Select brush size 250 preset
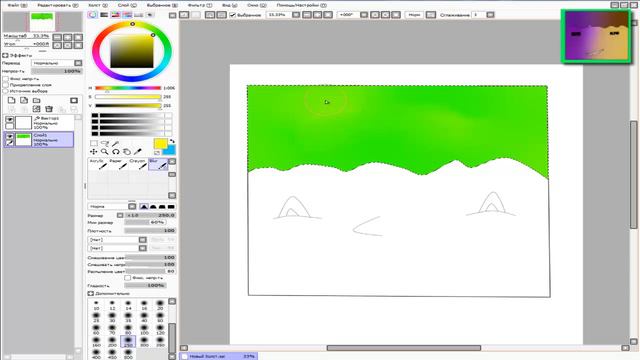This screenshot has width=640, height=360. coord(128,342)
